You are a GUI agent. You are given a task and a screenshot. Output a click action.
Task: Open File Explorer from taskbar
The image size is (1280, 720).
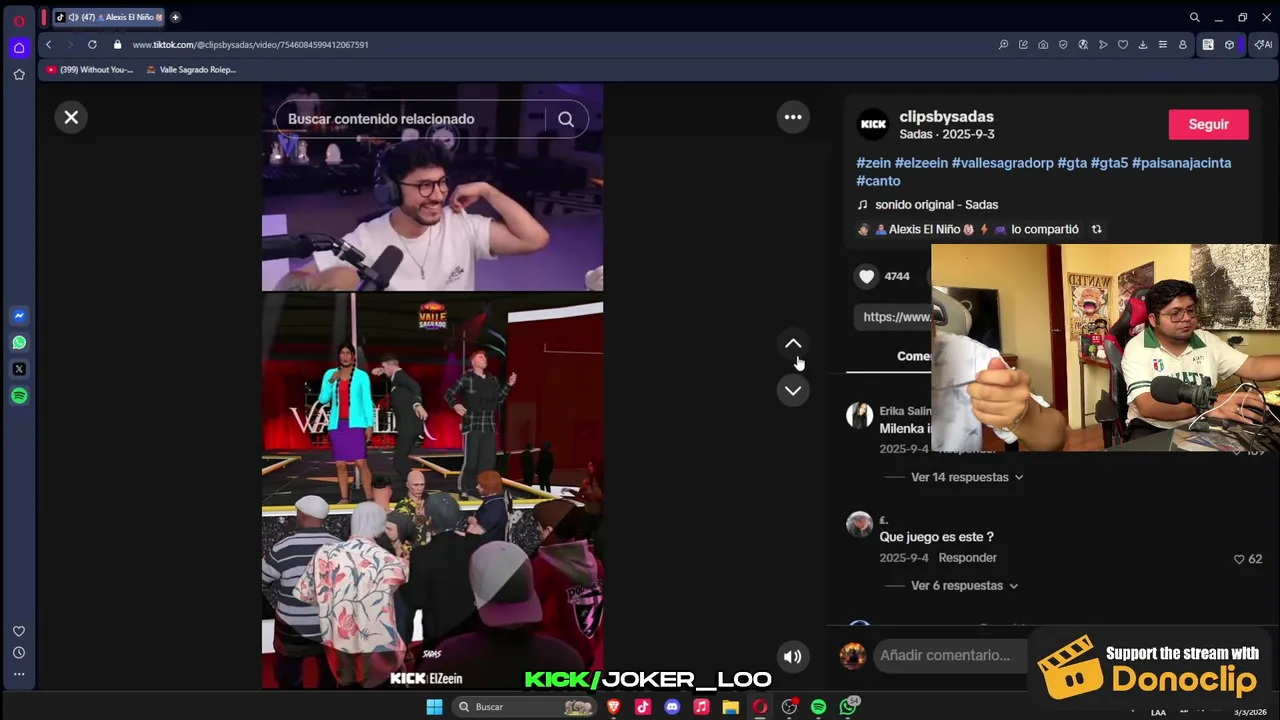pos(731,707)
